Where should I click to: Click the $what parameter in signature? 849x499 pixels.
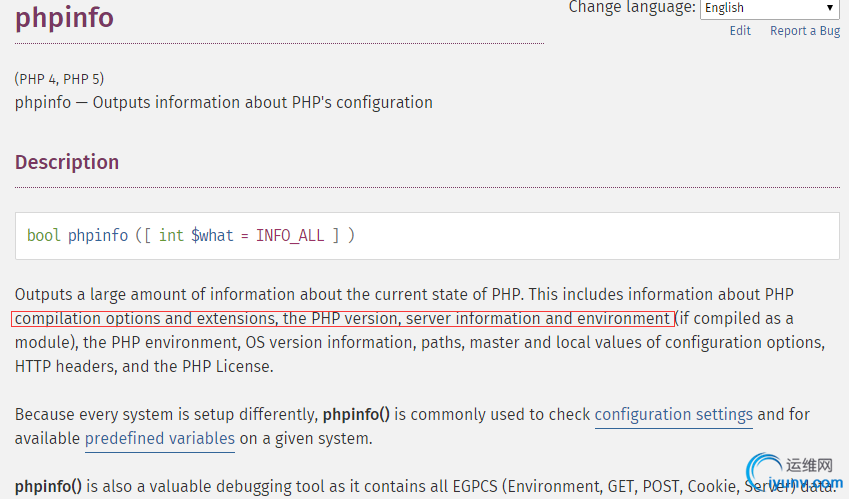point(212,236)
